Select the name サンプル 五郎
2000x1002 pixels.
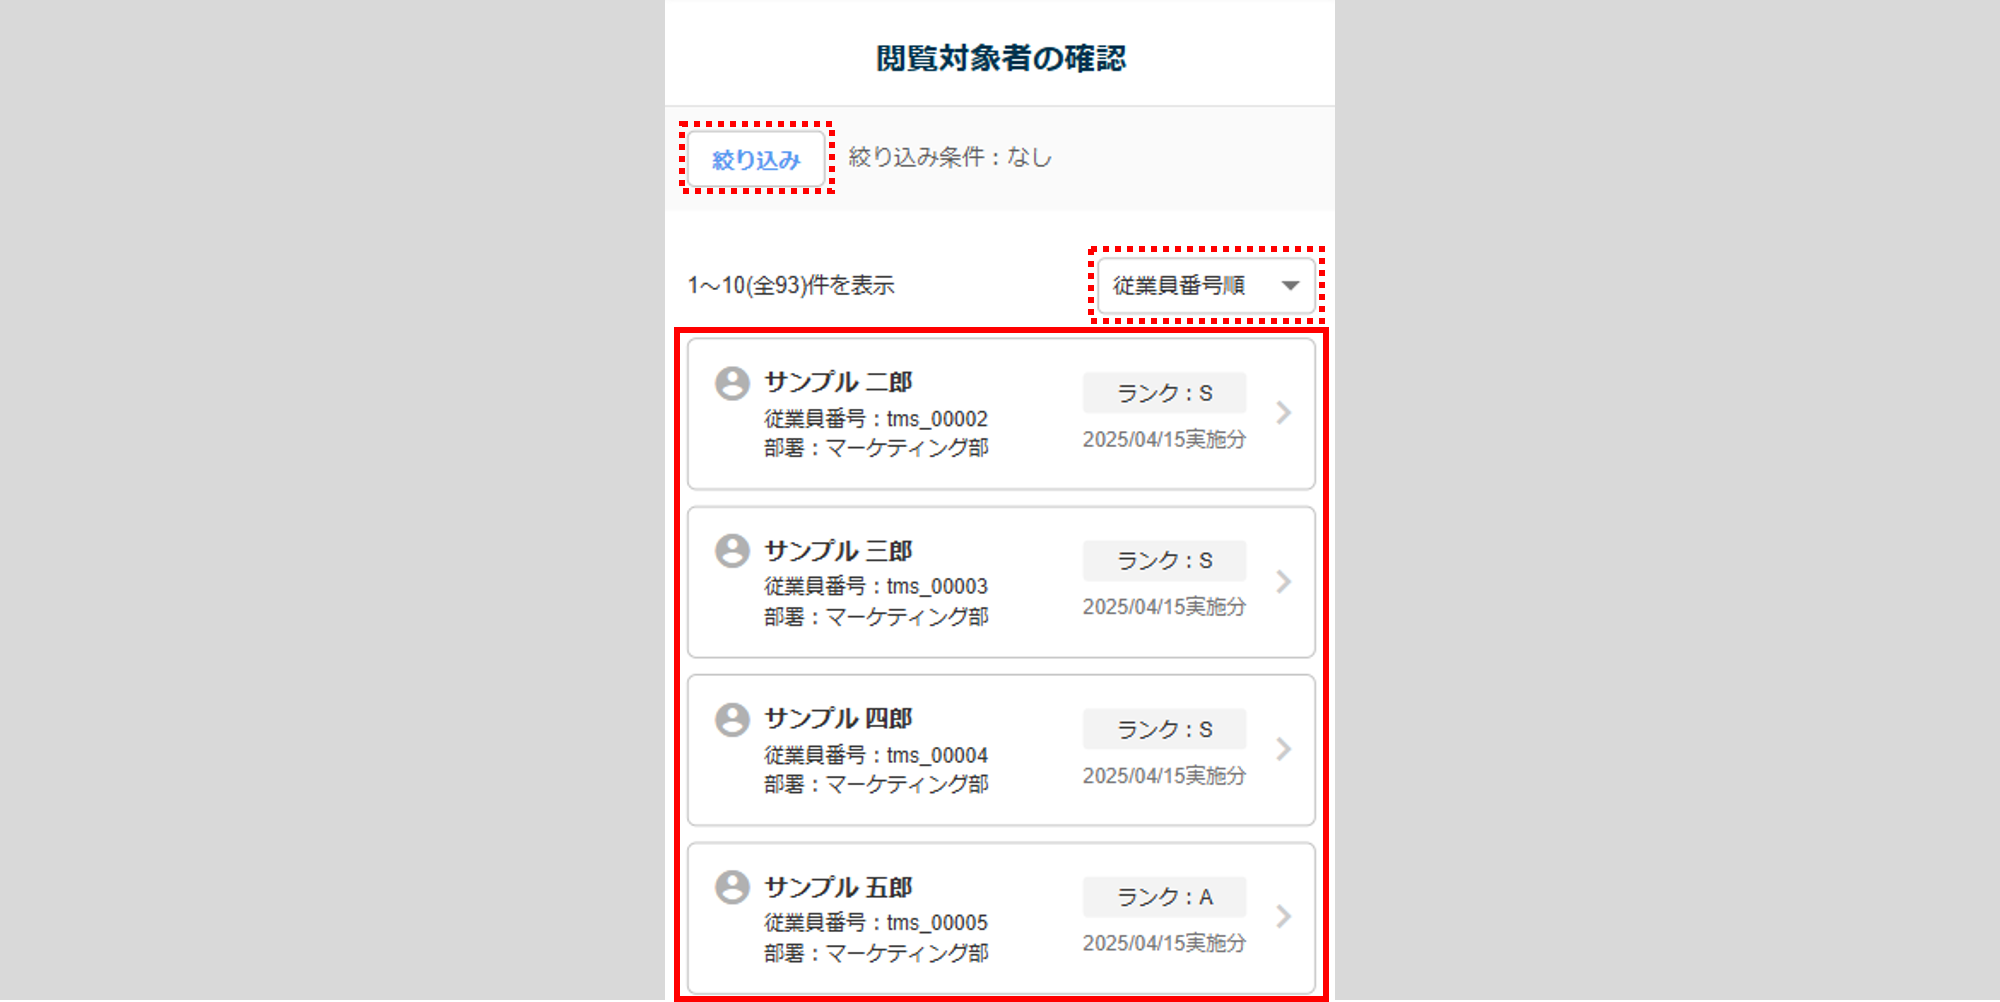click(x=838, y=887)
